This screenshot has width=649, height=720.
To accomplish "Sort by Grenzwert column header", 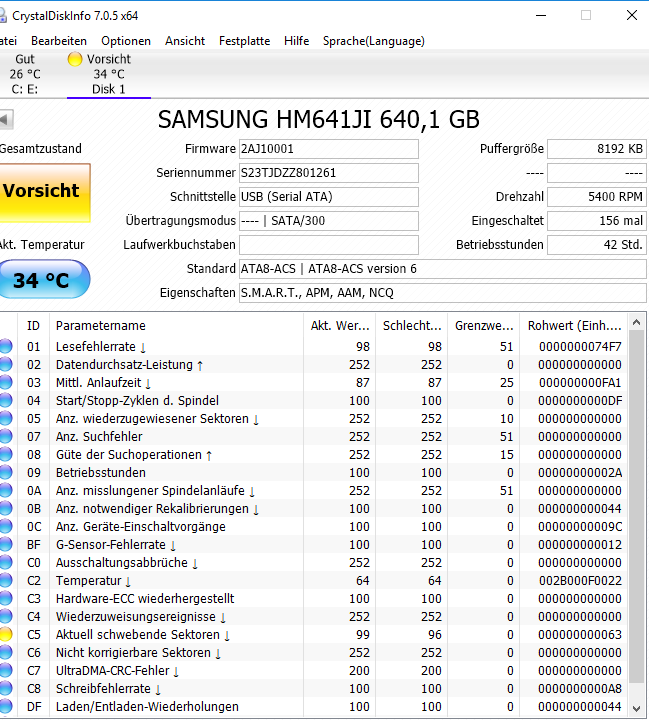I will [x=484, y=326].
